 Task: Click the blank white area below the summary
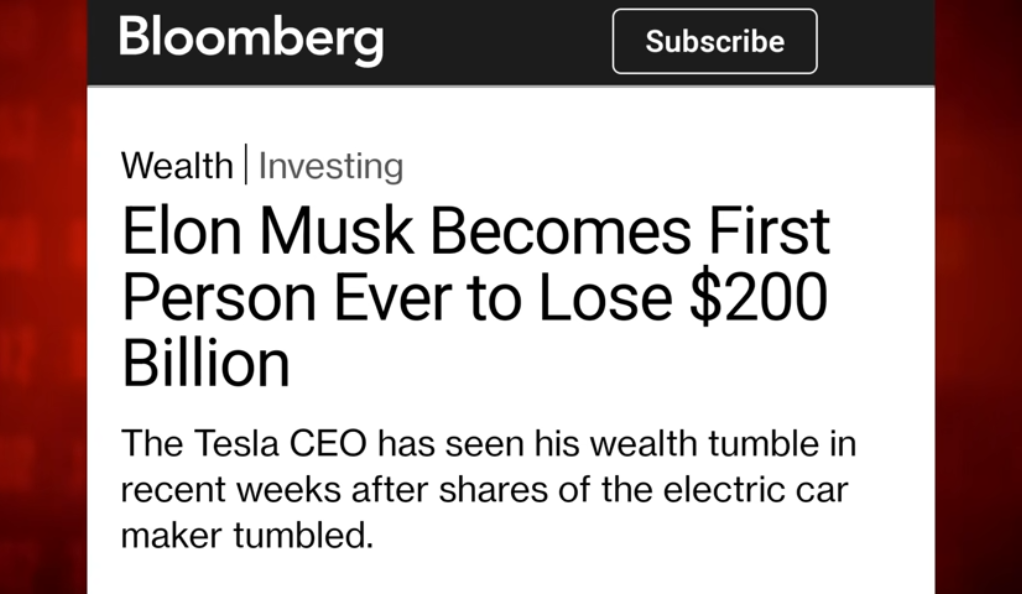pos(511,575)
